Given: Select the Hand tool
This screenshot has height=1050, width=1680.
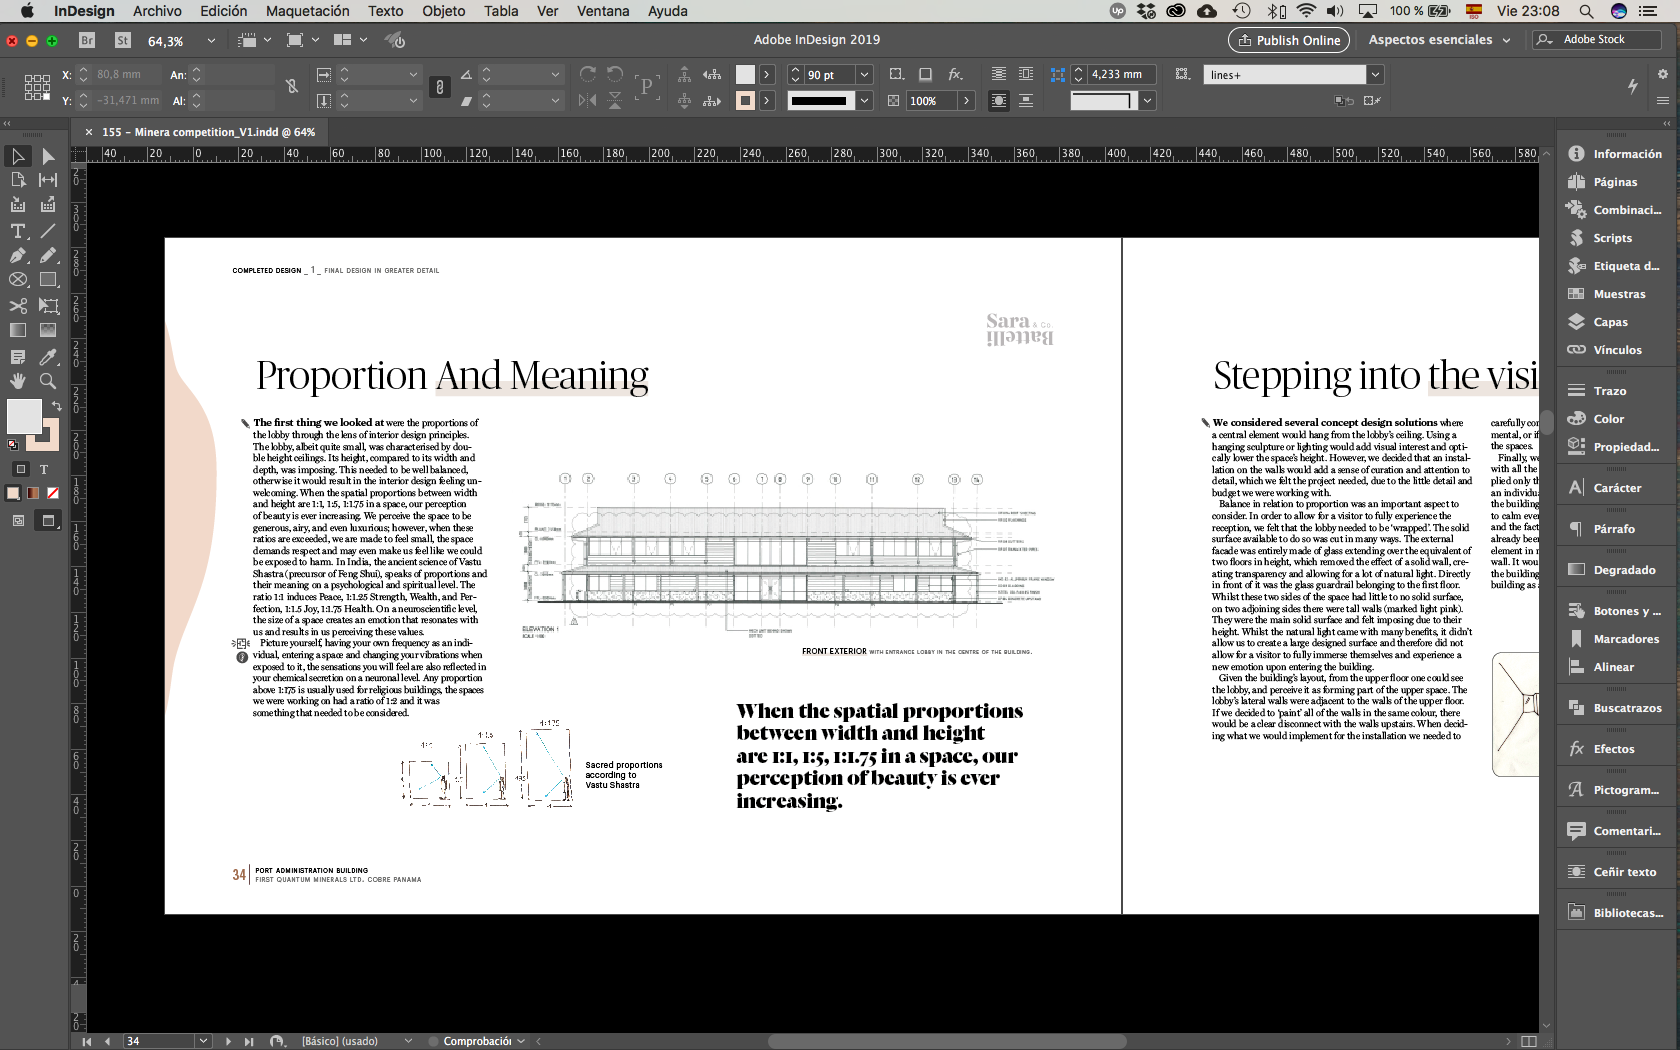Looking at the screenshot, I should point(18,381).
